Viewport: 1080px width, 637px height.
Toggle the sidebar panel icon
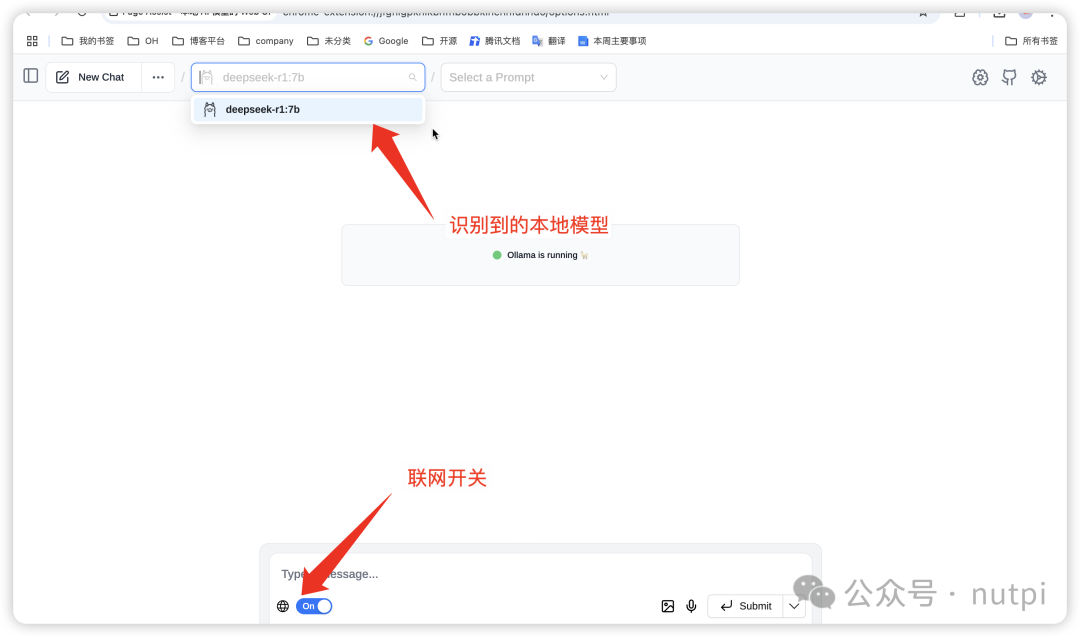[31, 77]
